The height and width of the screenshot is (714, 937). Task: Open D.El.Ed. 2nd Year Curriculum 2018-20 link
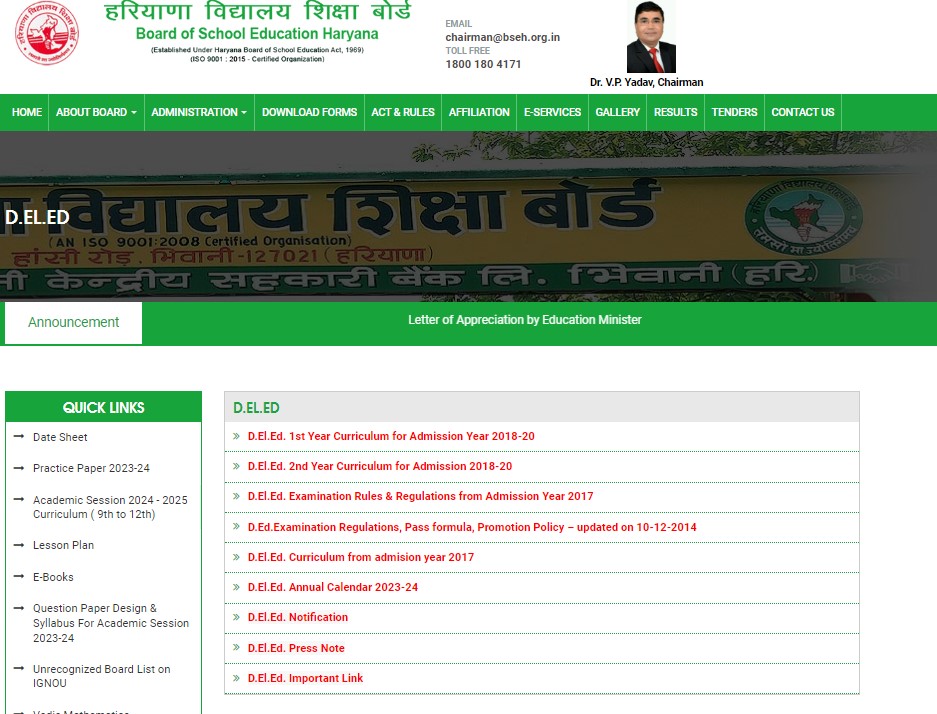(x=379, y=466)
